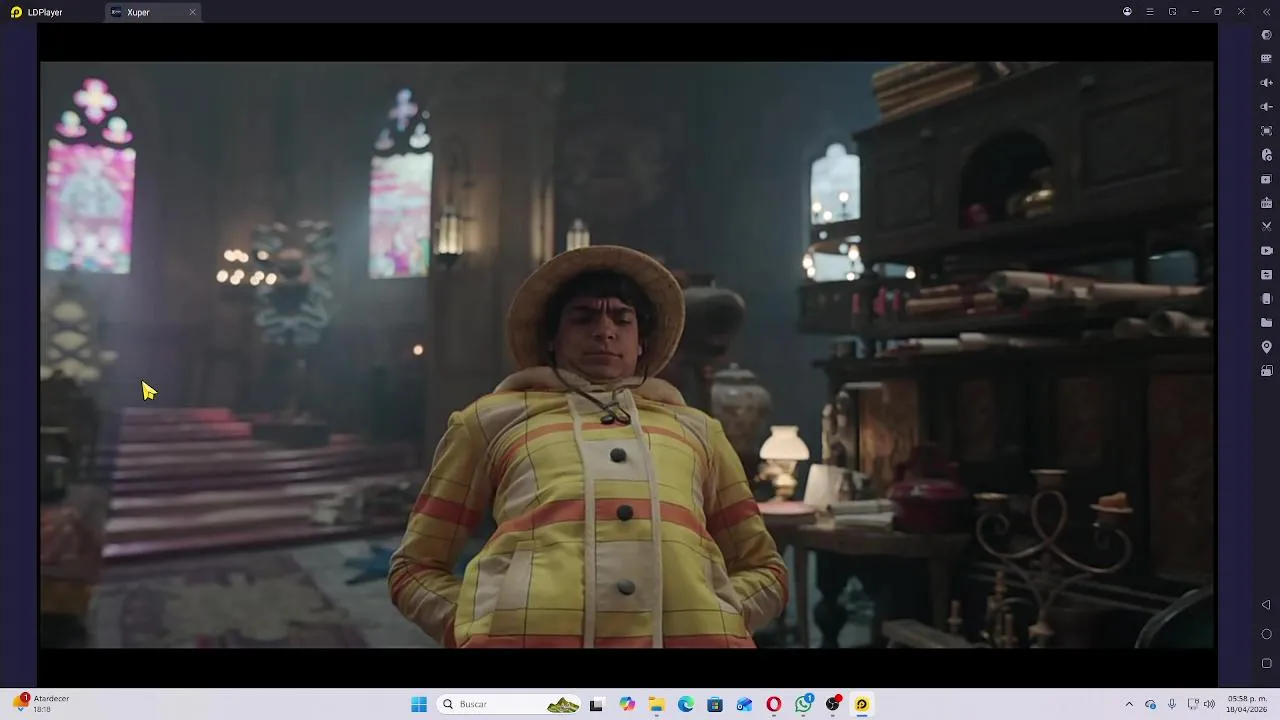Click the LDPlayer taskbar icon

coord(862,704)
